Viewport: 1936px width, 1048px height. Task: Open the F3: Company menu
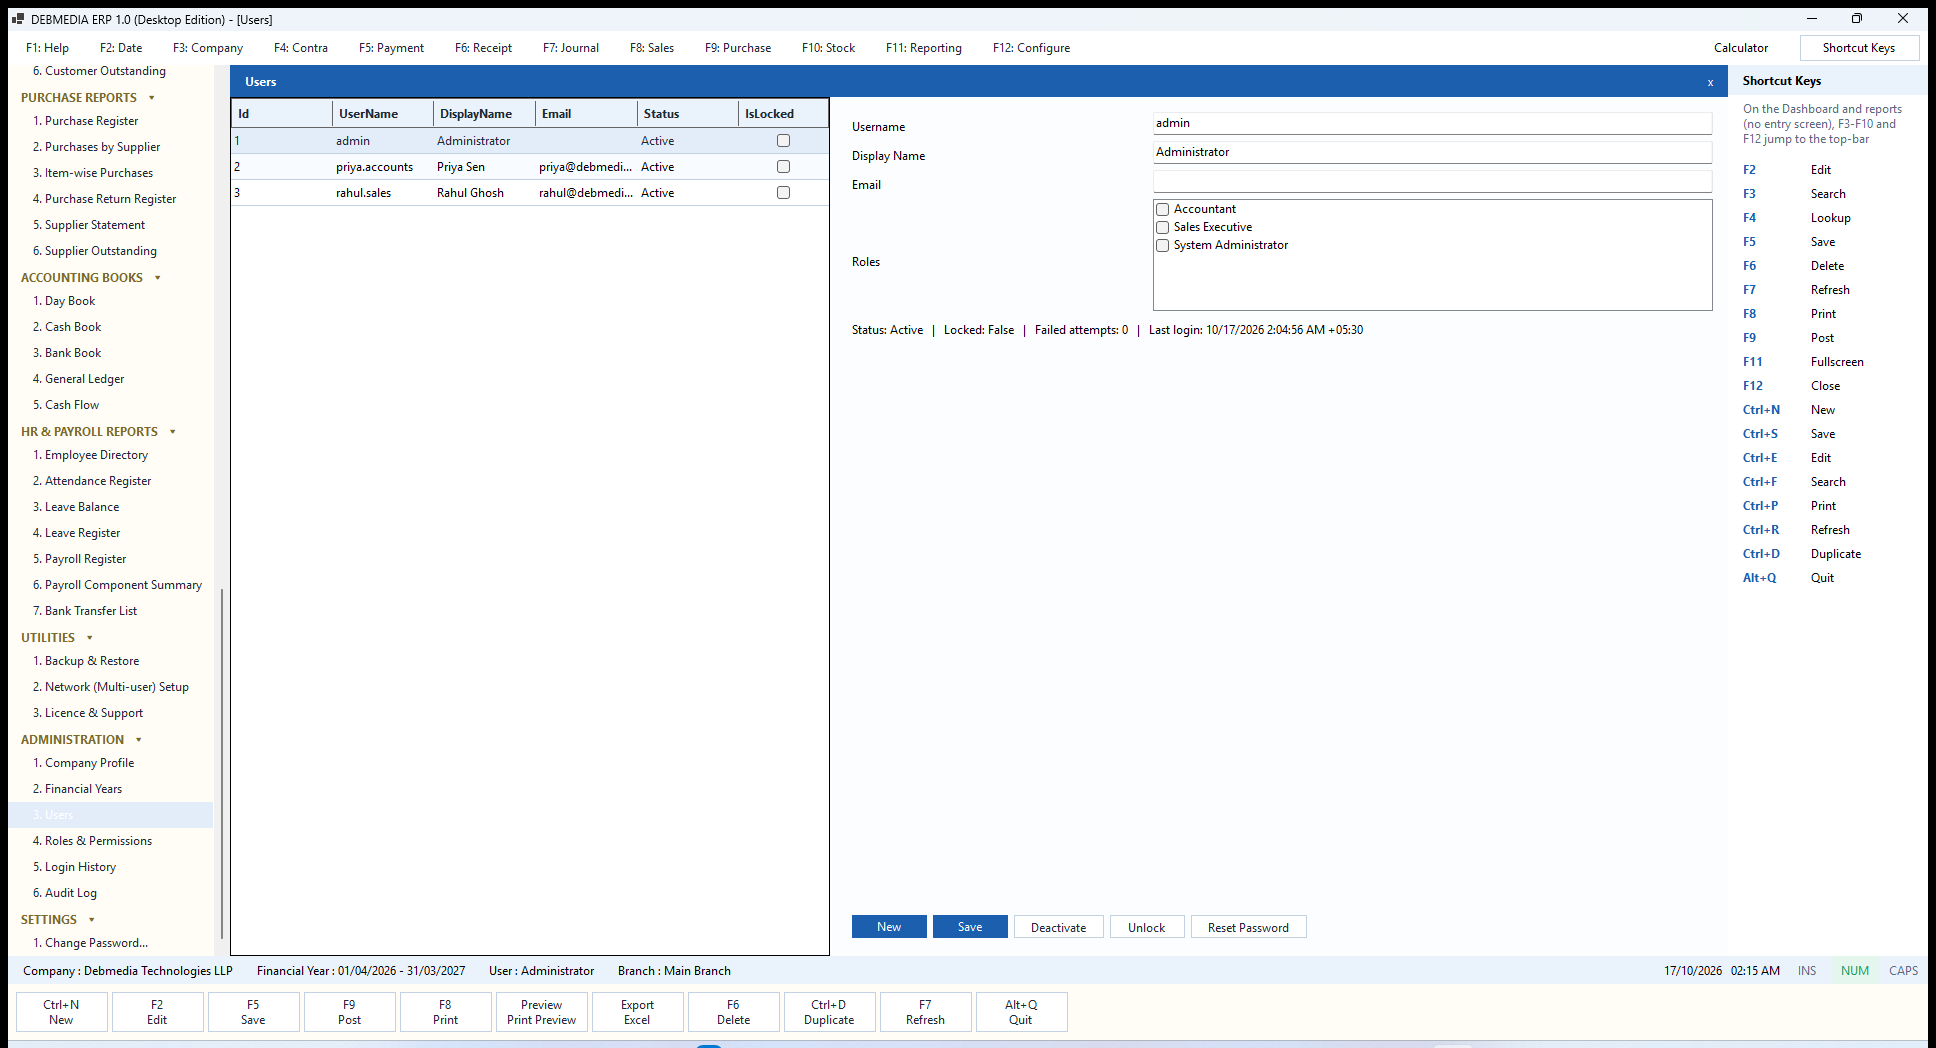(208, 48)
